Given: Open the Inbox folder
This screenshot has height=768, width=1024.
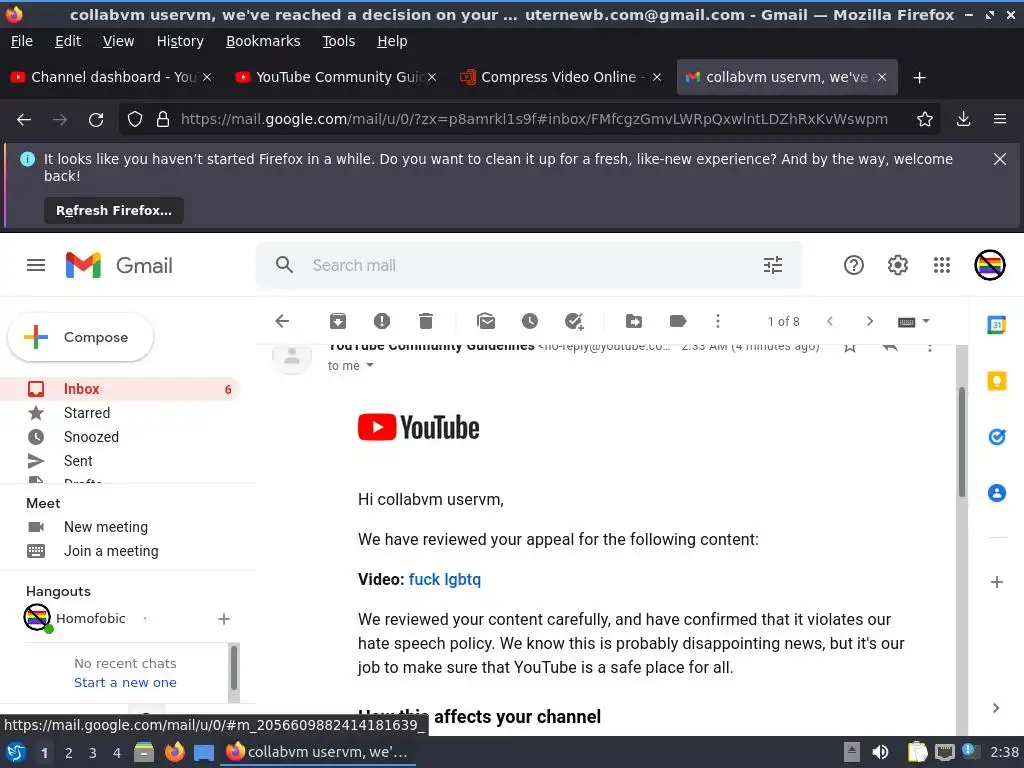Looking at the screenshot, I should pos(120,389).
